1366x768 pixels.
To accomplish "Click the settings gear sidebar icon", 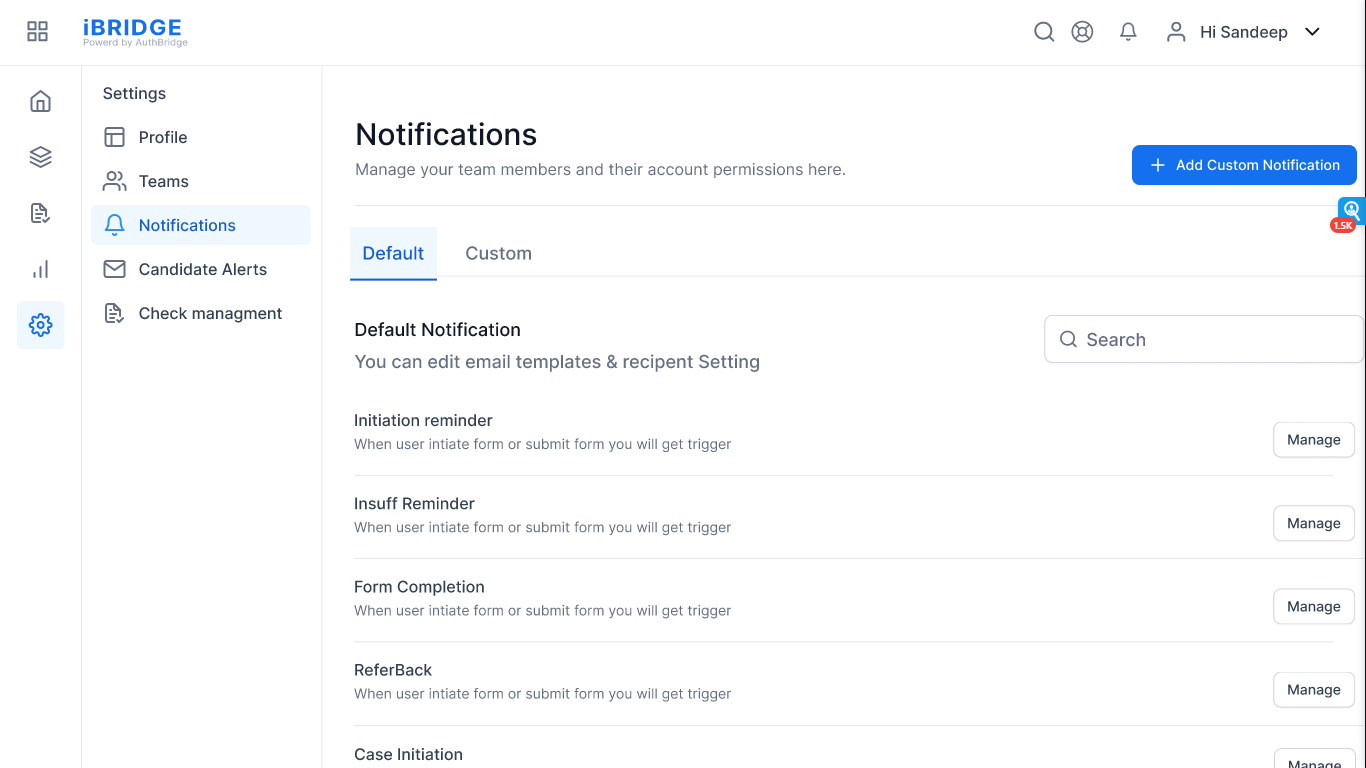I will [x=40, y=325].
